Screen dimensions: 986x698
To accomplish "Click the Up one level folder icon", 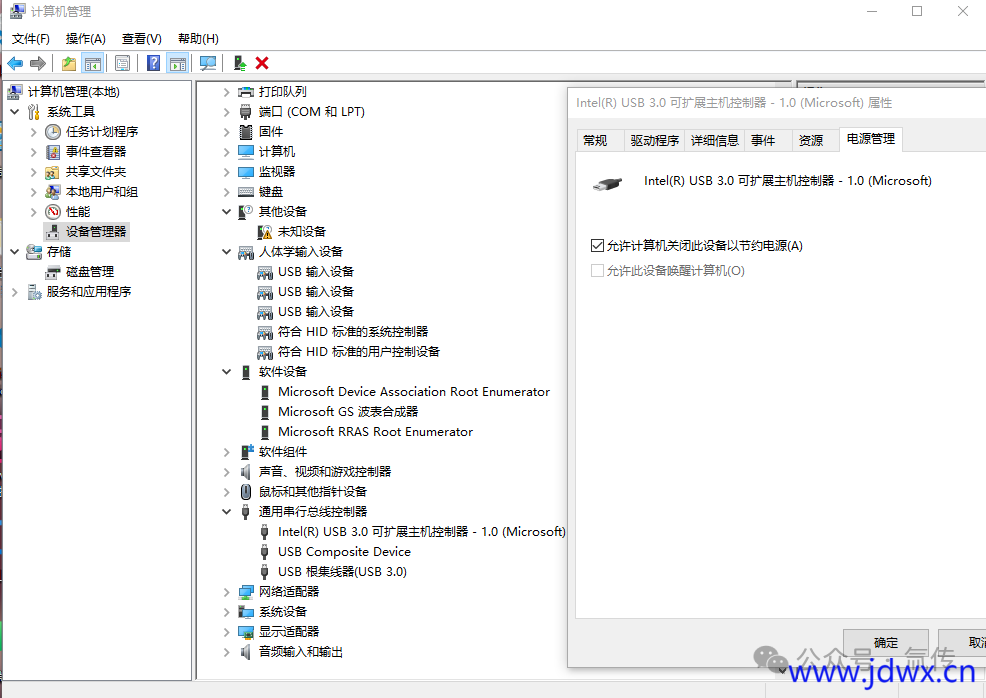I will (x=69, y=63).
